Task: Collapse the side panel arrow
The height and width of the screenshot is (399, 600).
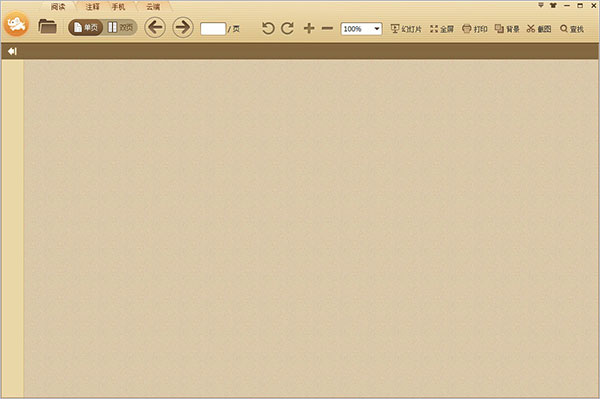Action: pyautogui.click(x=12, y=51)
